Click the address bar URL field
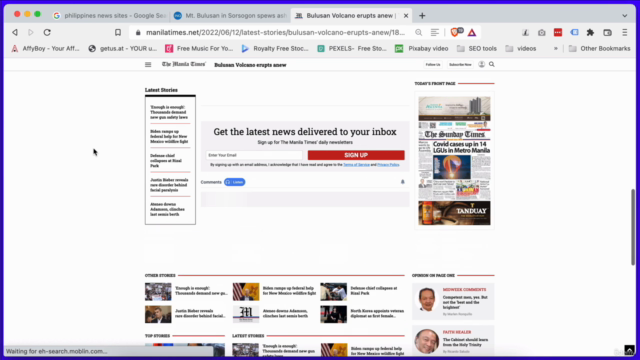This screenshot has height=360, width=640. click(276, 32)
